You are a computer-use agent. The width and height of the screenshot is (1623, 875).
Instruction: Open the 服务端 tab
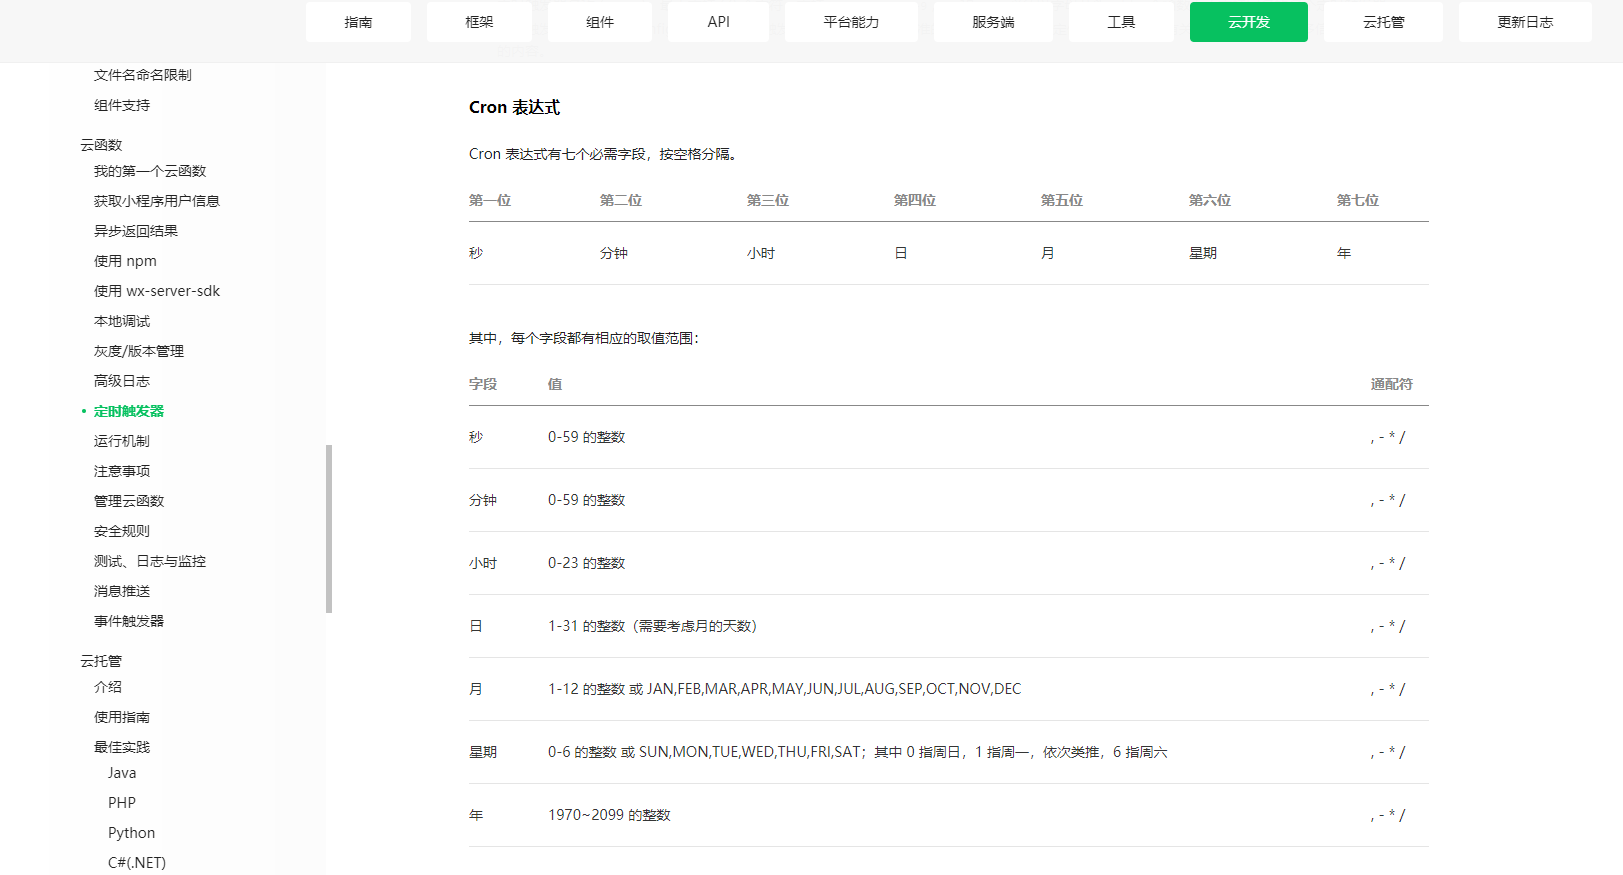click(x=993, y=22)
